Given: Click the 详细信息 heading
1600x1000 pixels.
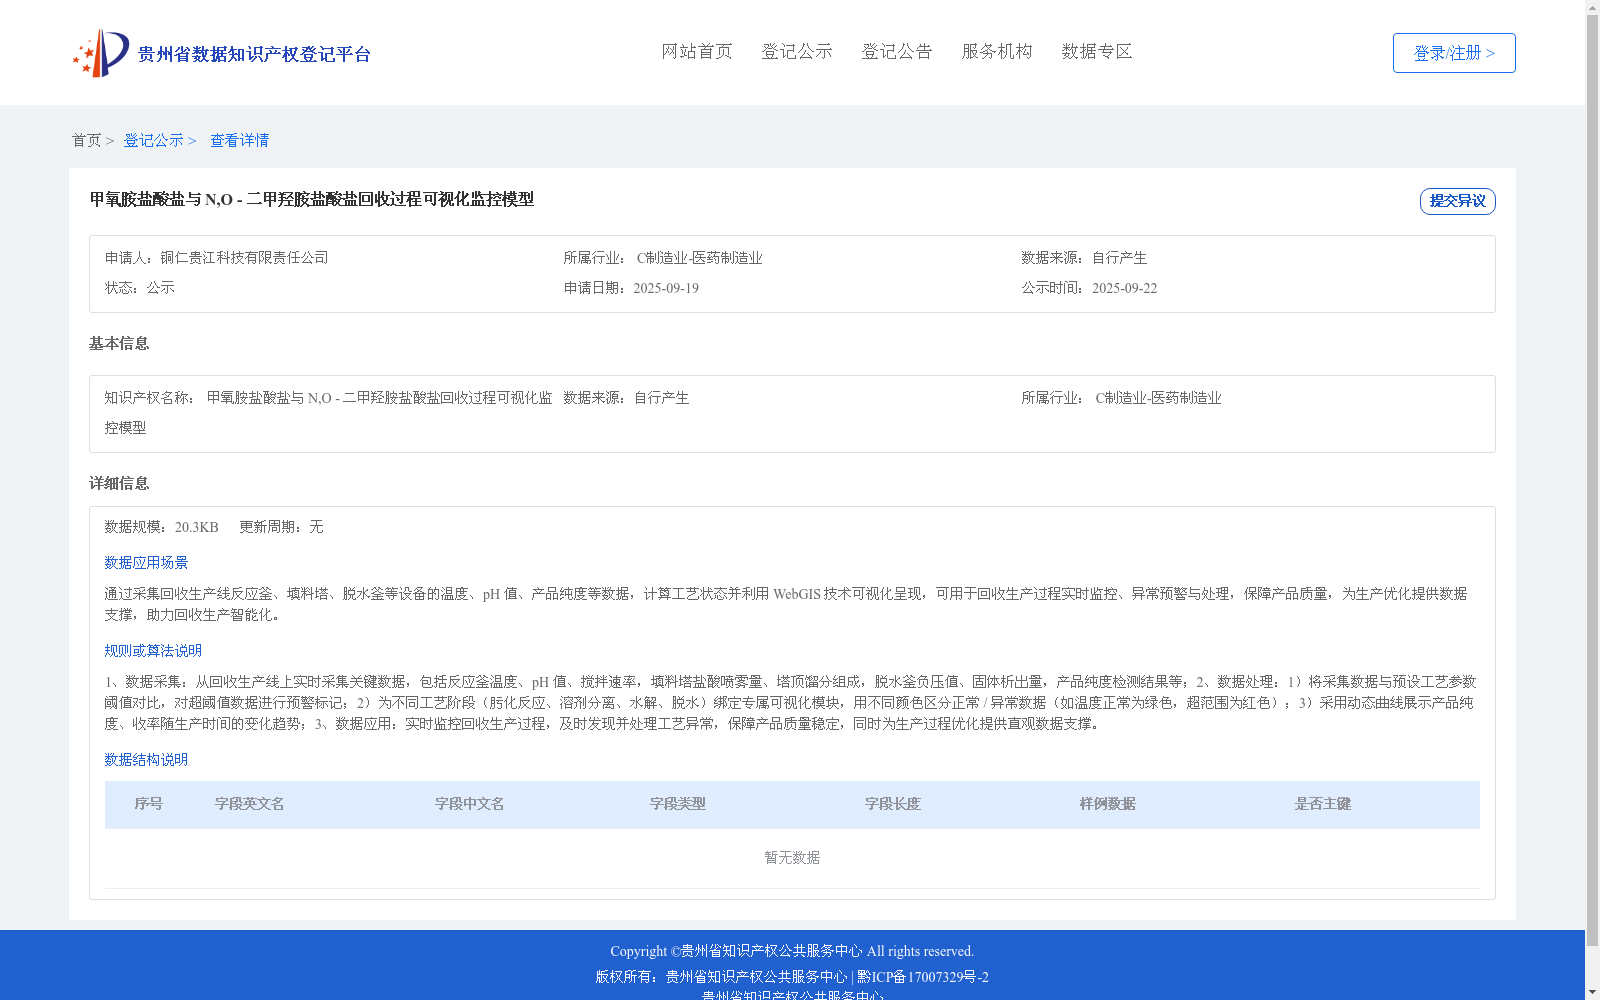Looking at the screenshot, I should tap(119, 484).
